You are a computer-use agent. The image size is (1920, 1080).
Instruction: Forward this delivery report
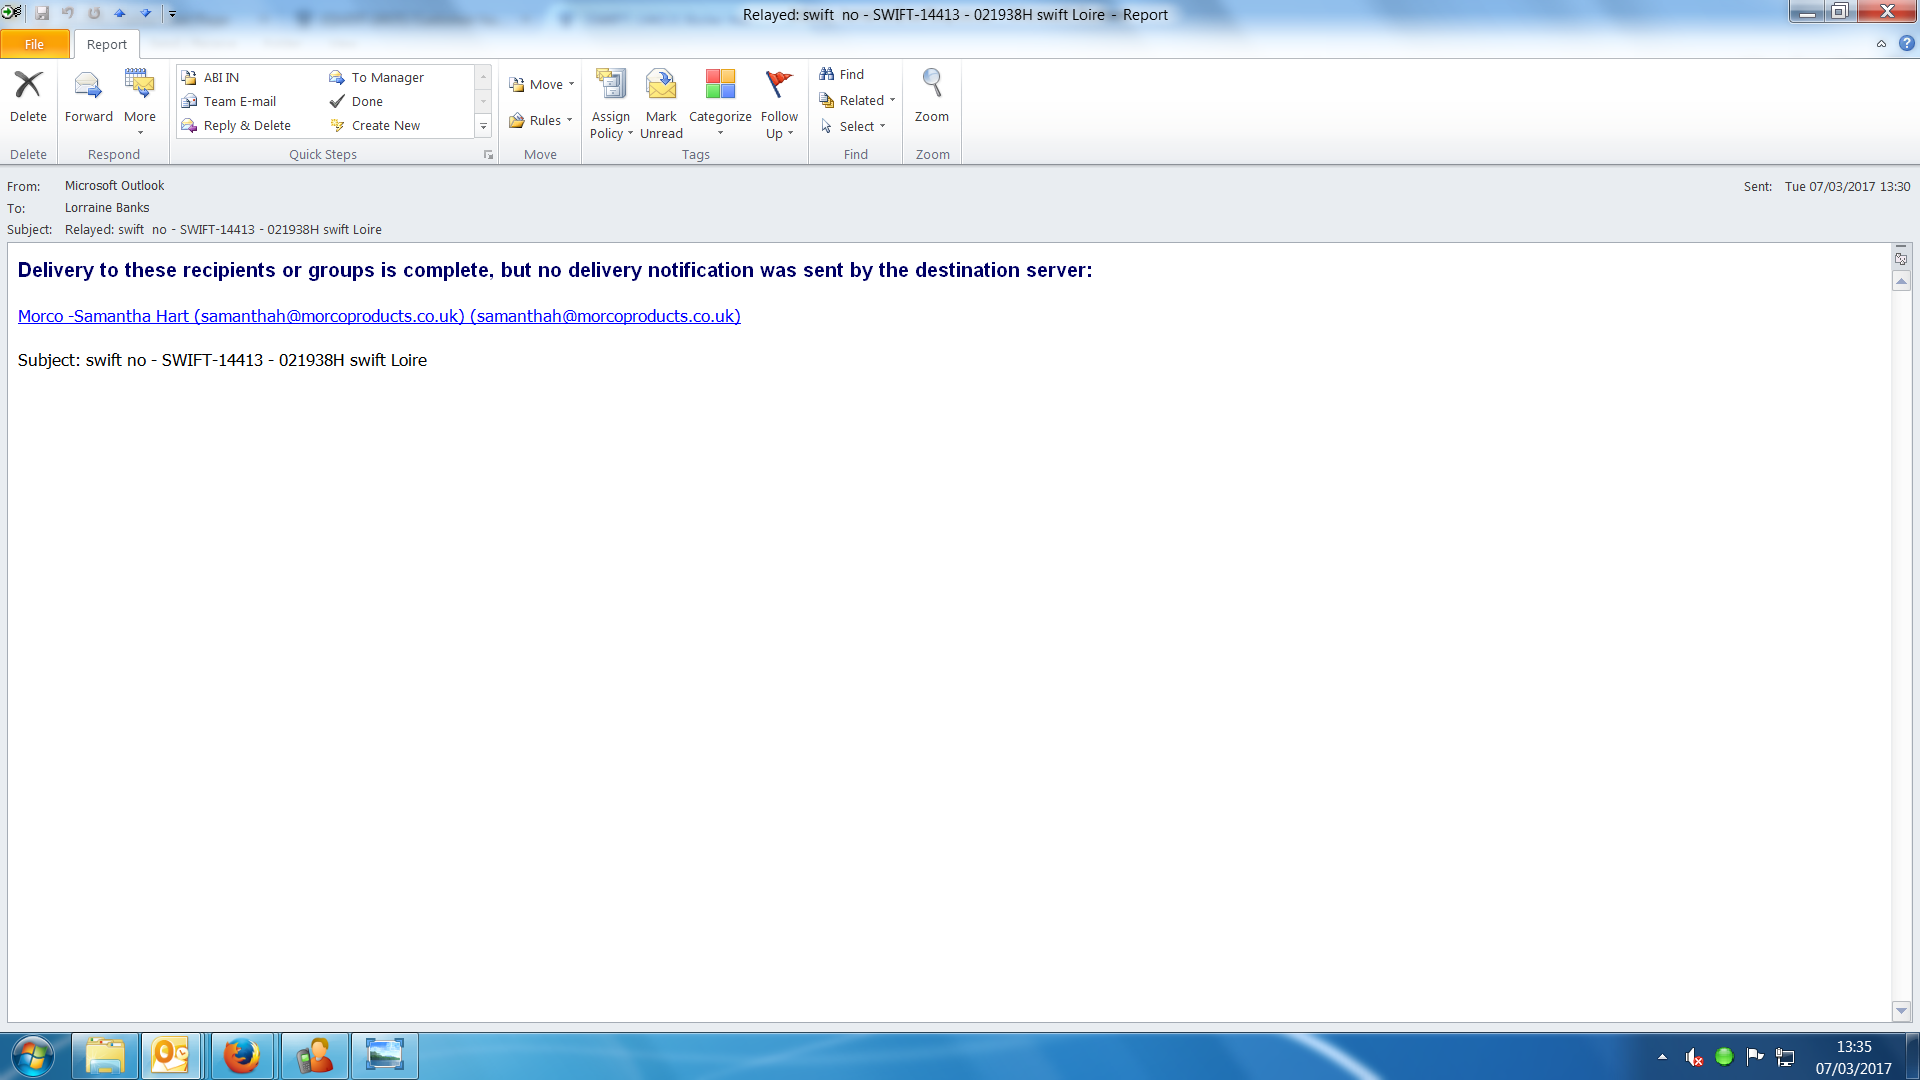pos(88,97)
